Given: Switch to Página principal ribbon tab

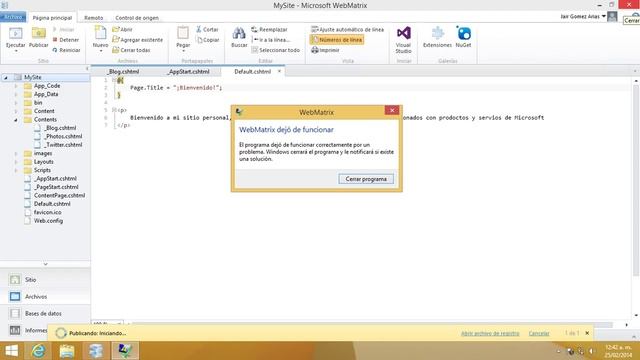Looking at the screenshot, I should pyautogui.click(x=52, y=18).
